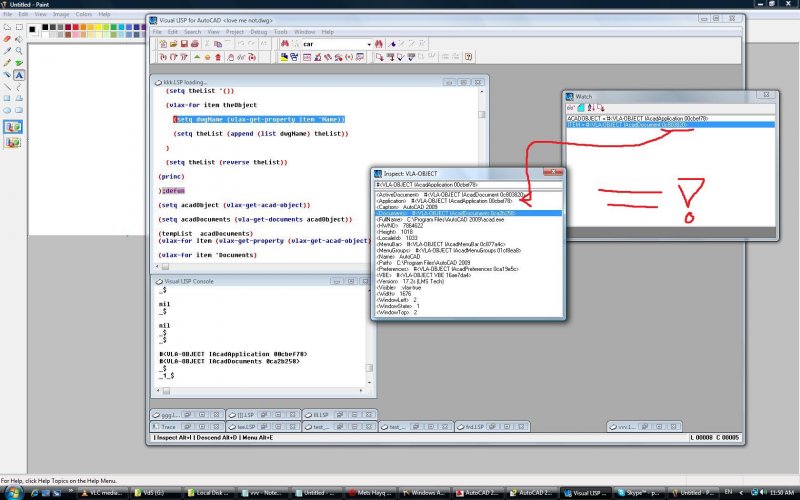The image size is (800, 500).
Task: Restore the minimized frd.LSP window
Action: click(492, 427)
